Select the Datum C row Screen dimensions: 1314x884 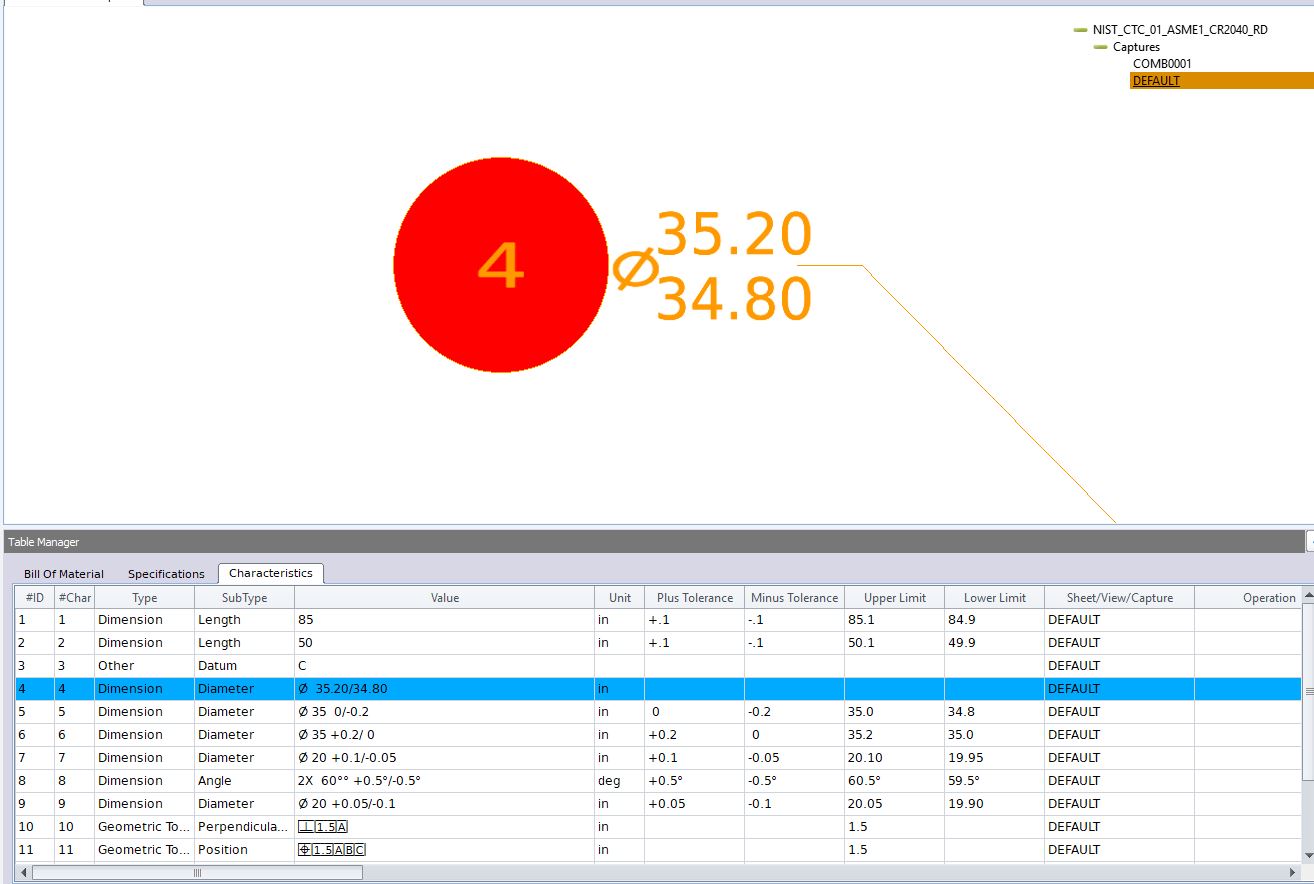pos(658,666)
